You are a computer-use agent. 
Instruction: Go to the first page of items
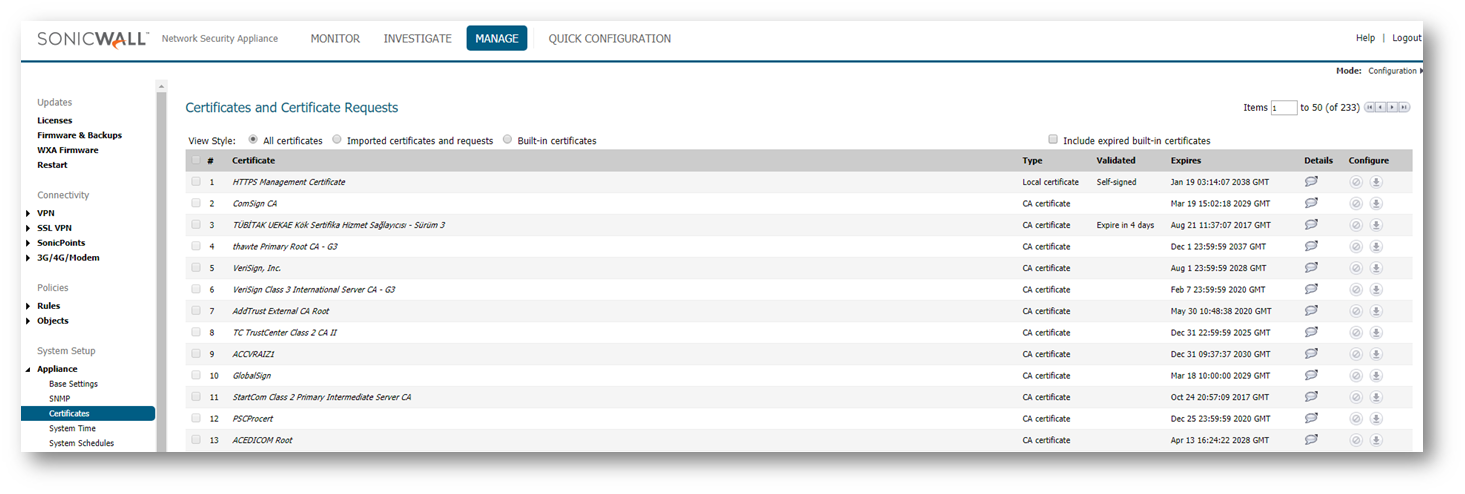(x=1370, y=107)
